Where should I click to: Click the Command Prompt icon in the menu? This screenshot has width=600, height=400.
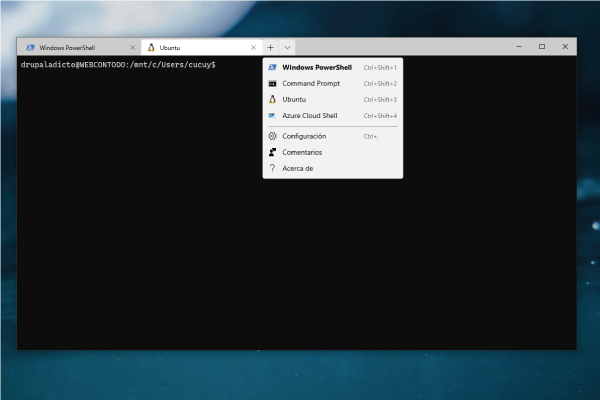coord(272,84)
